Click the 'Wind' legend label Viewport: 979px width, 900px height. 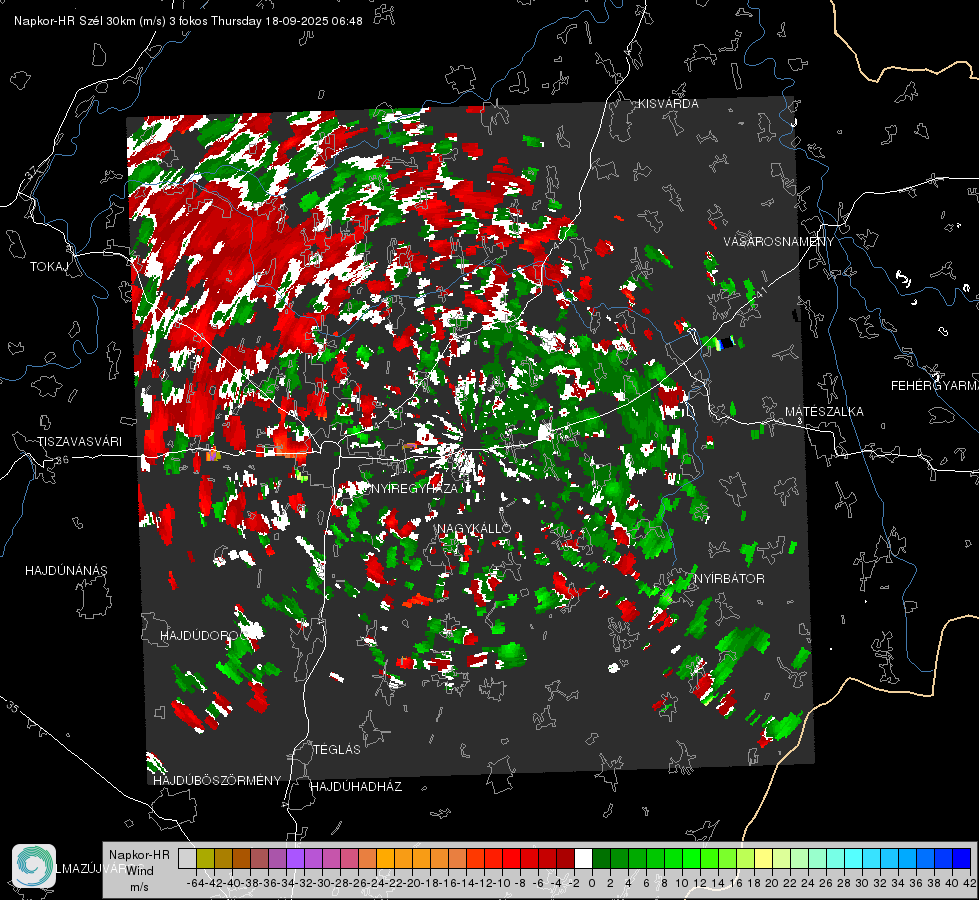(x=140, y=871)
